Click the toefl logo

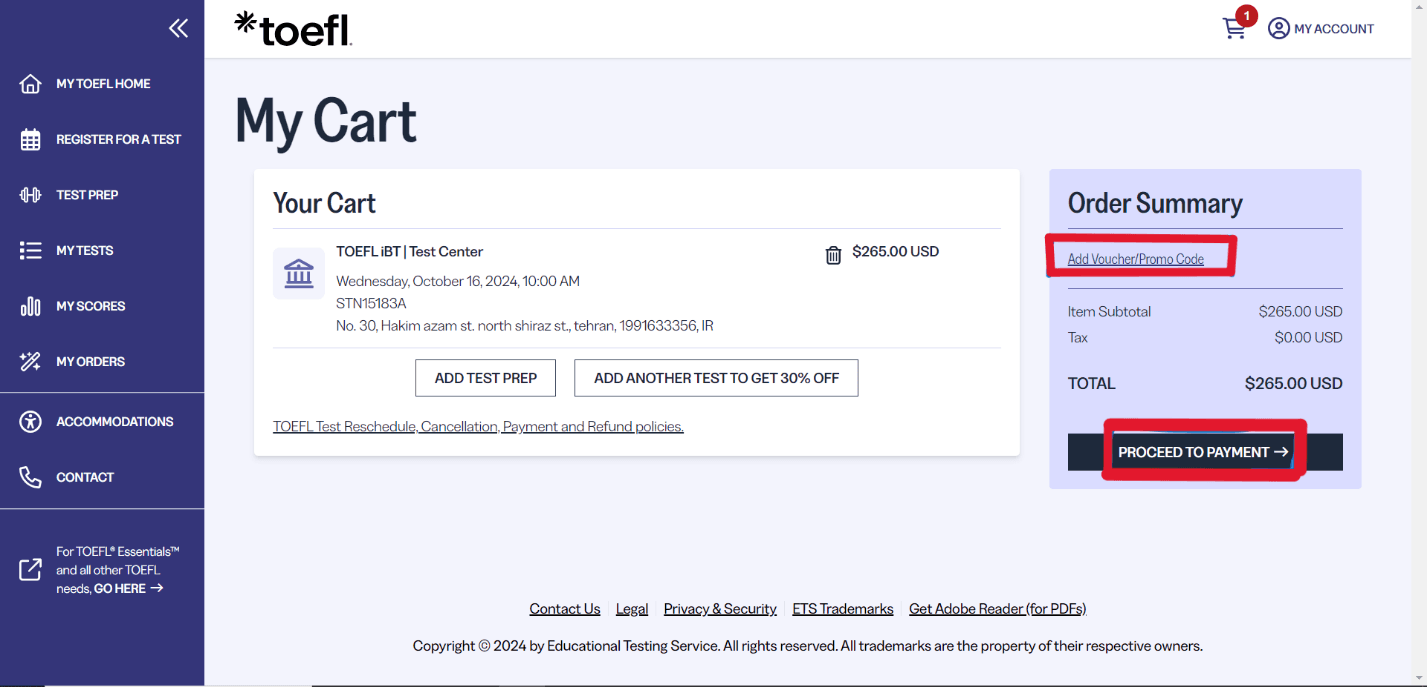[x=293, y=29]
